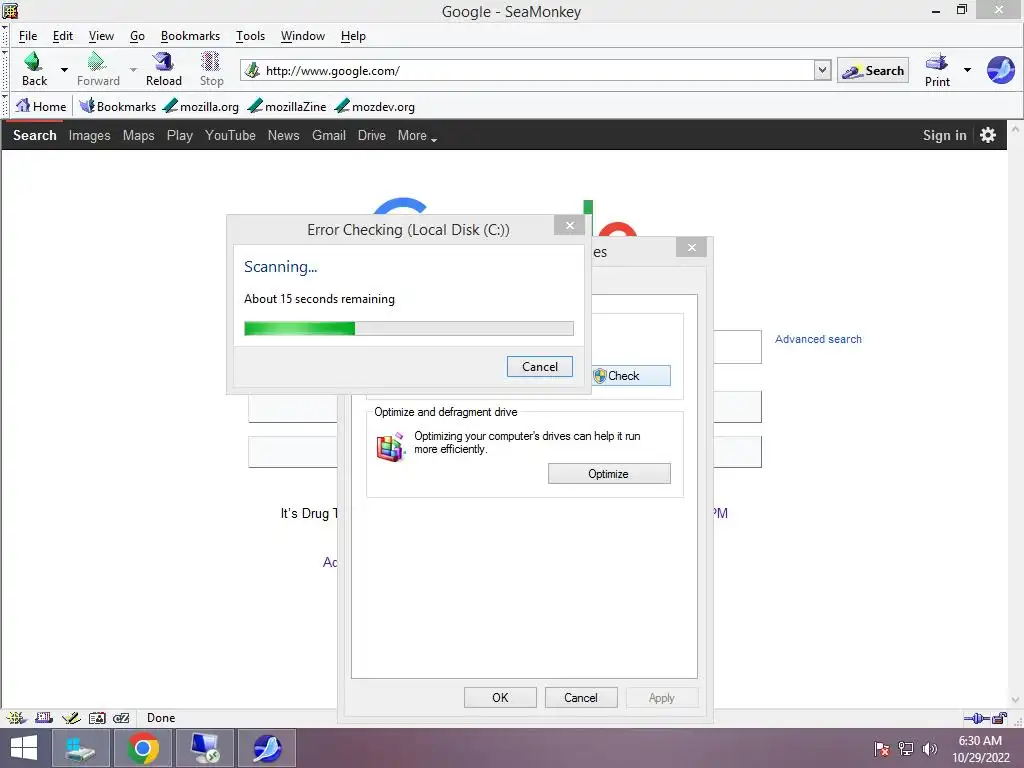This screenshot has height=768, width=1024.
Task: Open the Bookmarks folder on personal toolbar
Action: [x=118, y=106]
